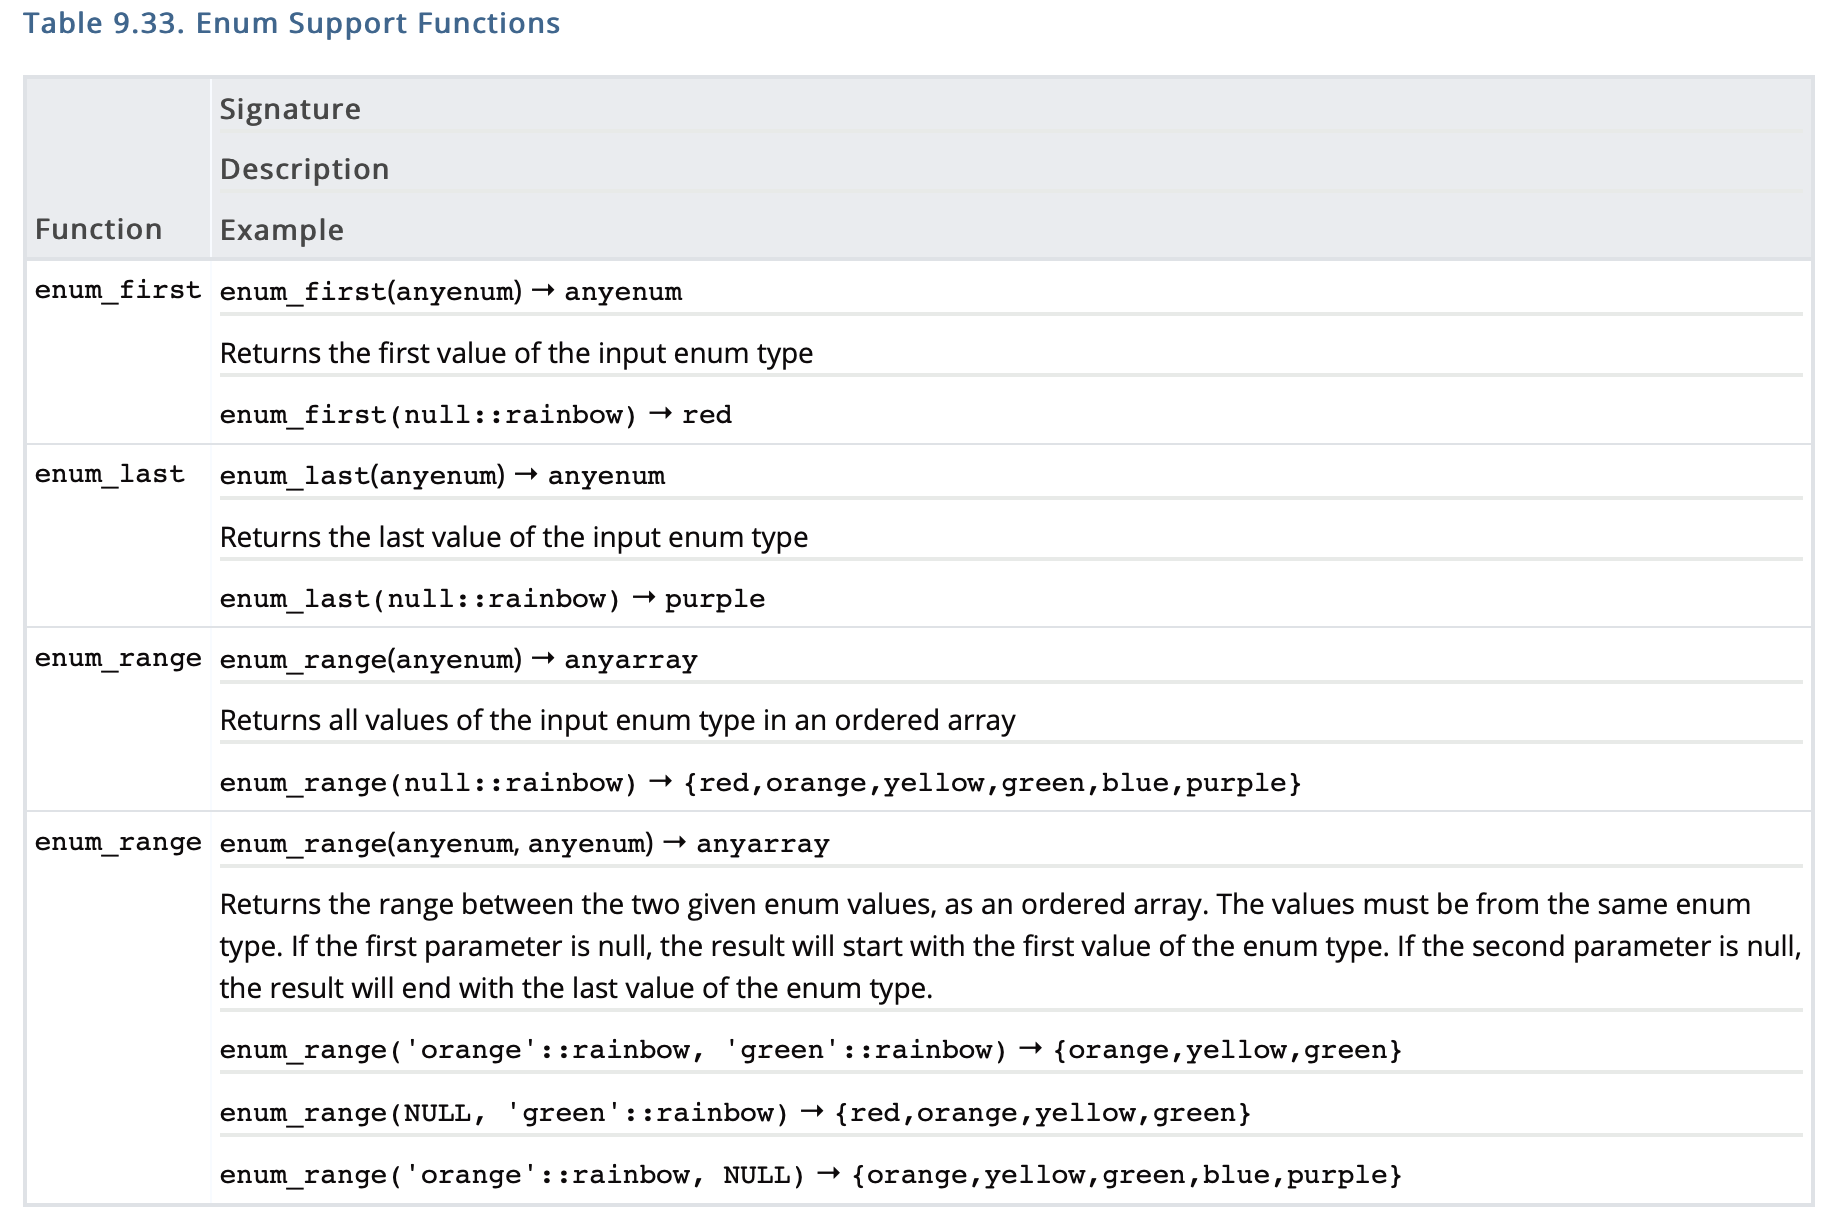1840x1228 pixels.
Task: Click the enum_first(anyenum) → anyenum signature
Action: point(450,292)
